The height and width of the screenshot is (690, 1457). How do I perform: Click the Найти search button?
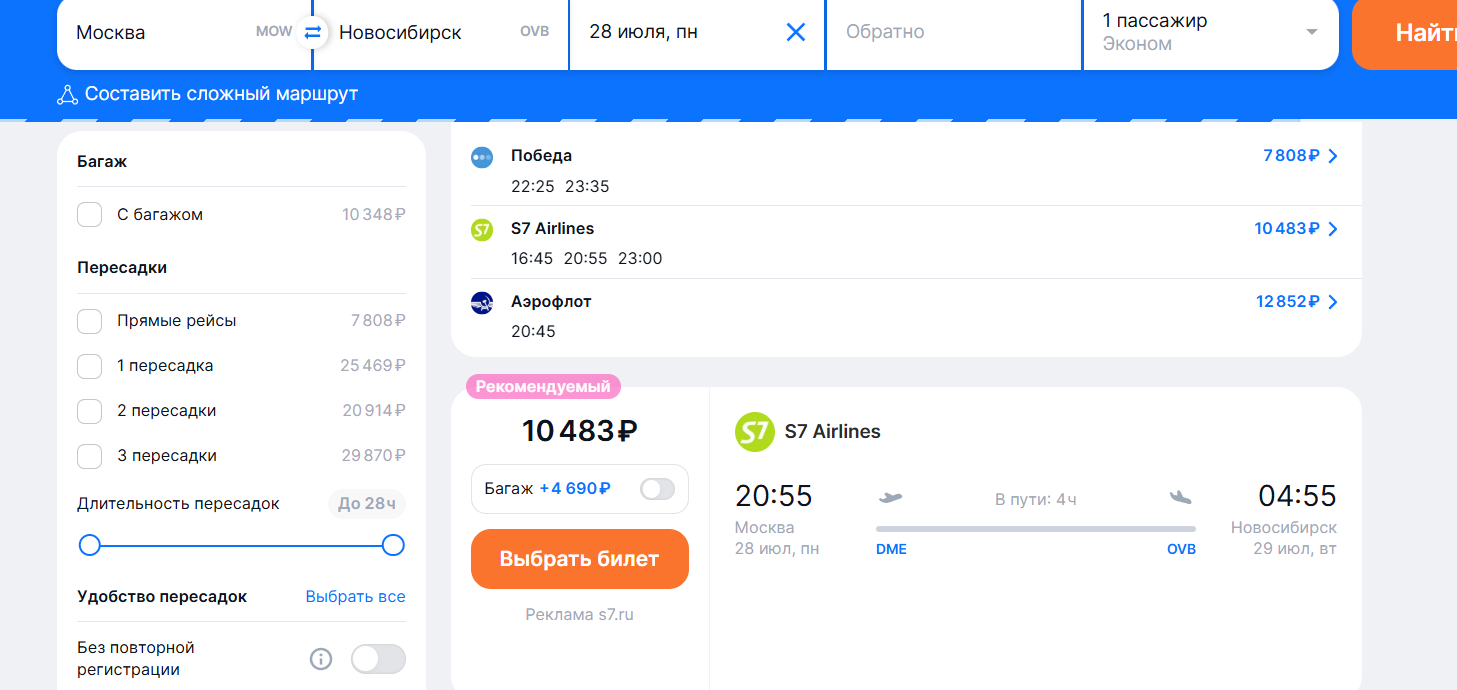(1404, 33)
